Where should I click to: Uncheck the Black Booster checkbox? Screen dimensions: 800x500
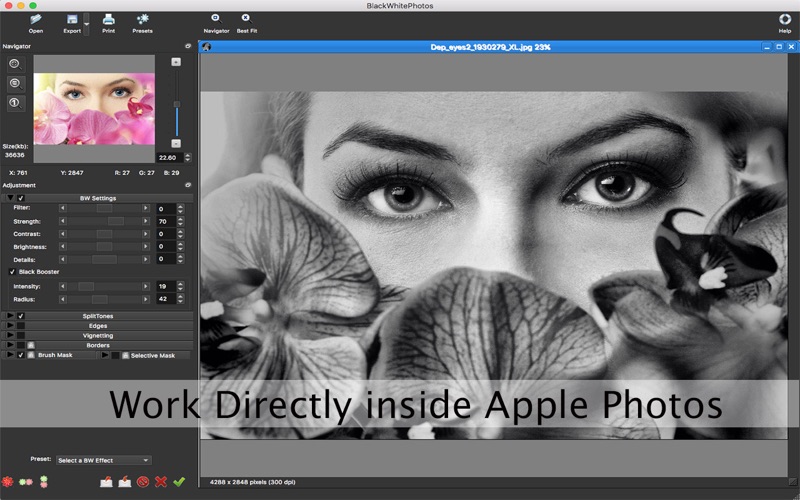[x=12, y=272]
